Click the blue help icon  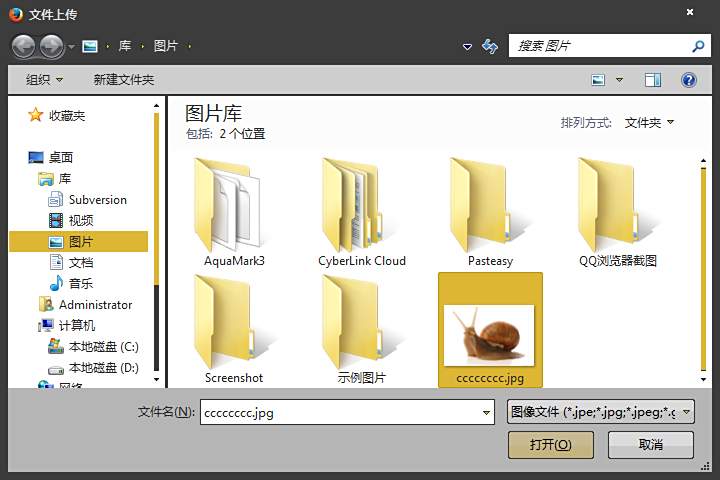point(689,80)
